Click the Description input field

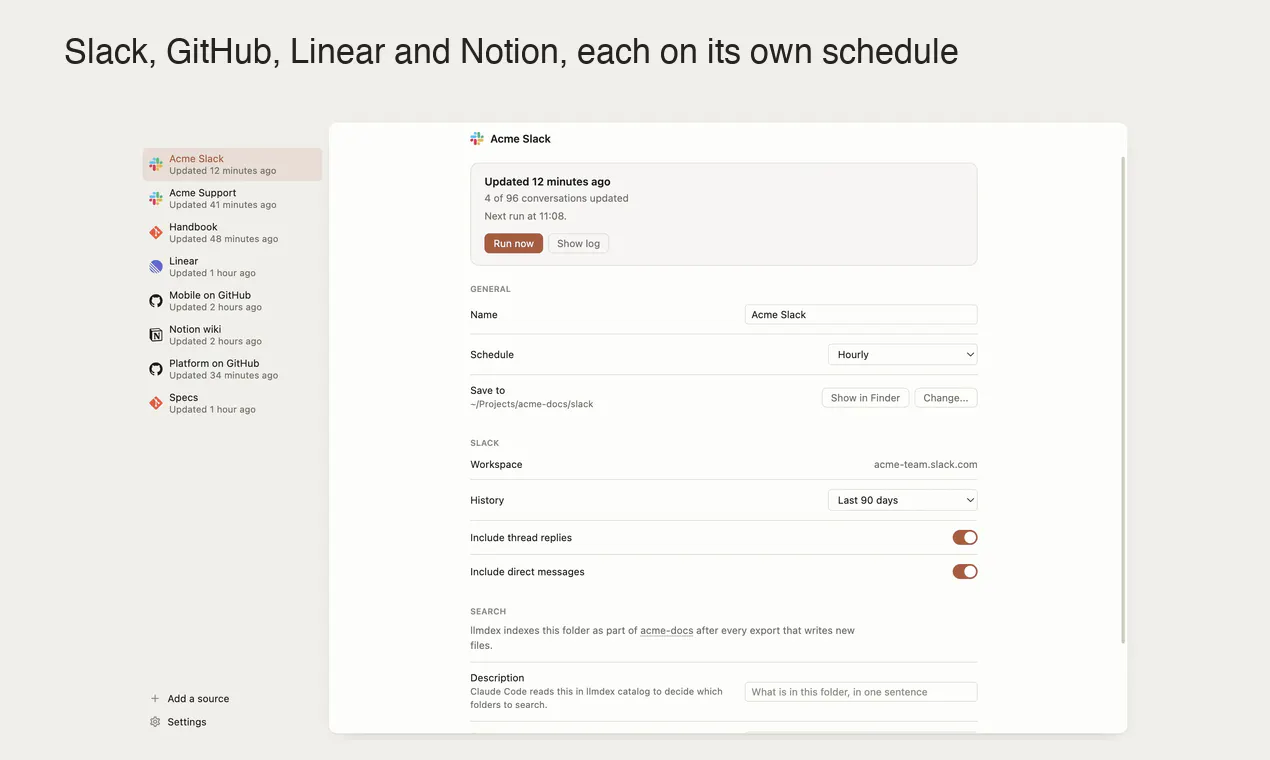[861, 691]
